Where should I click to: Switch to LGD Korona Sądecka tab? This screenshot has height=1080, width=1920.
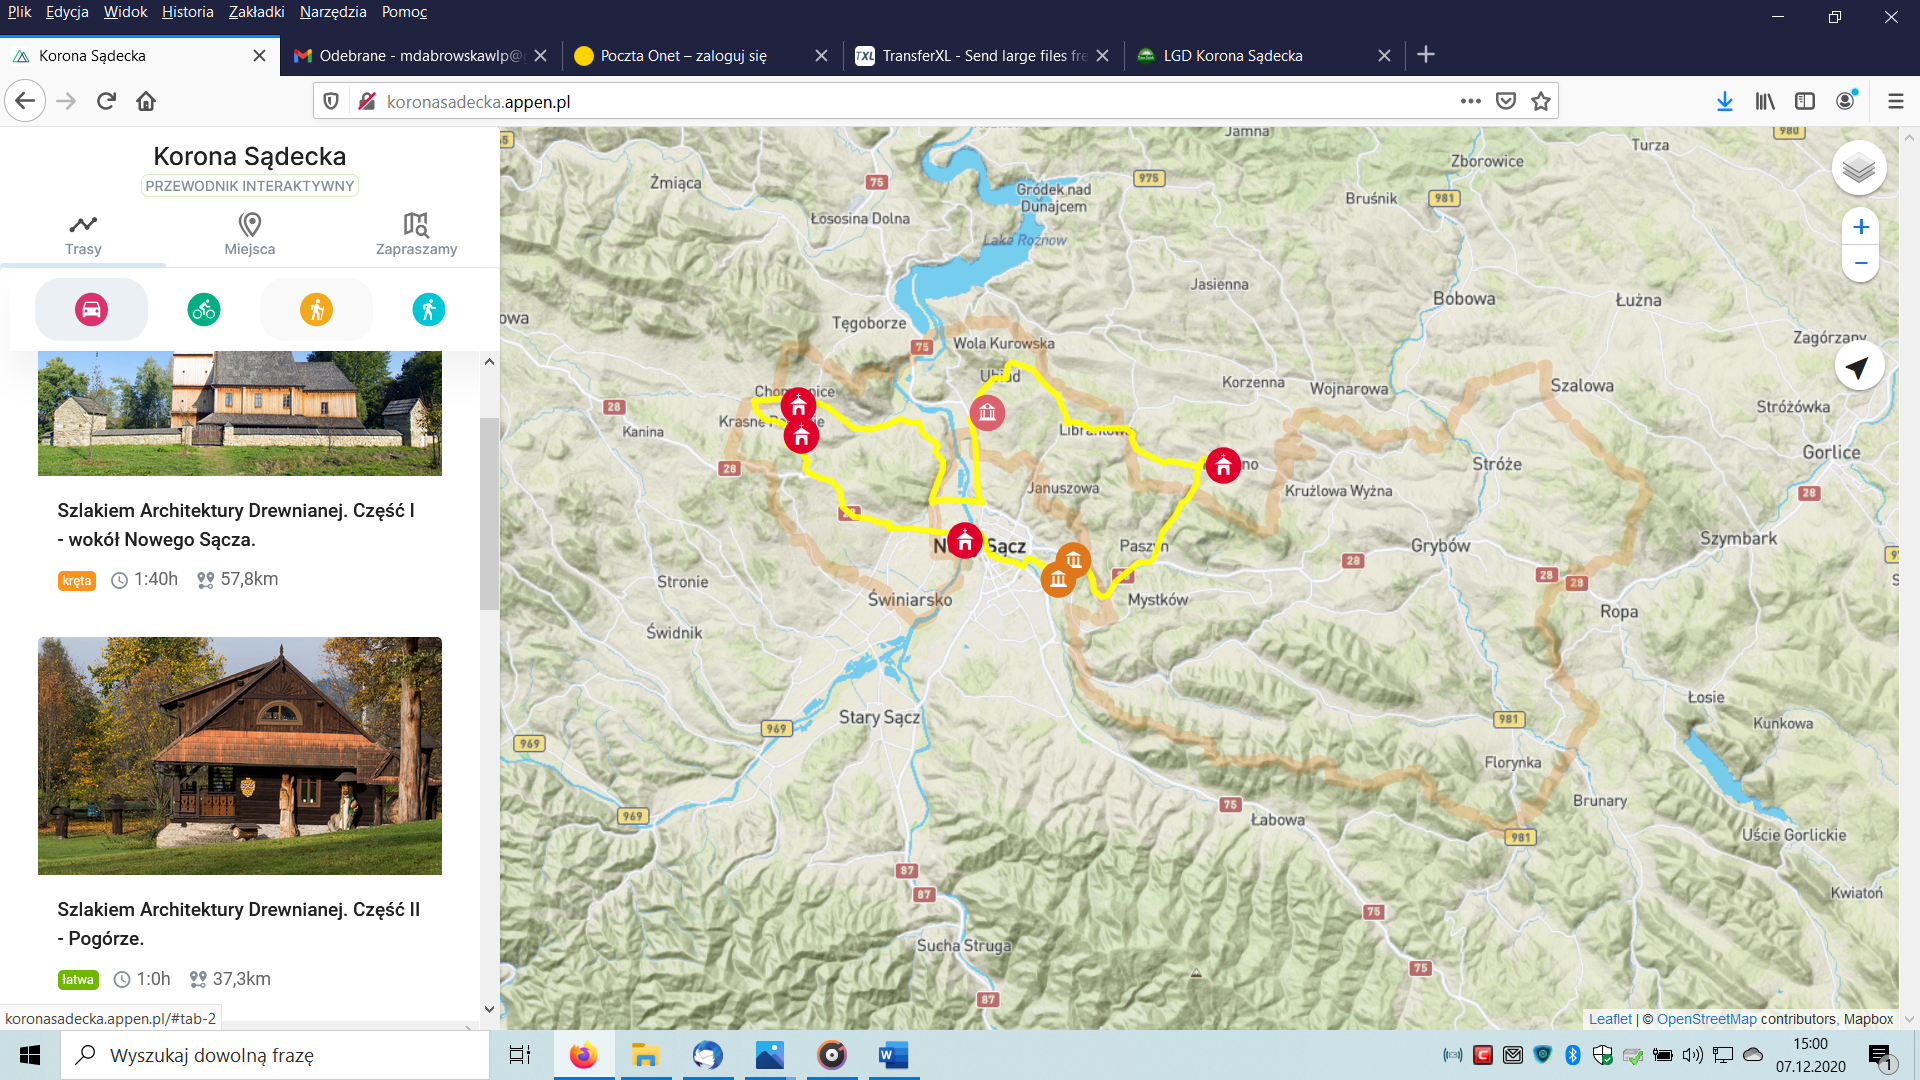click(1263, 56)
